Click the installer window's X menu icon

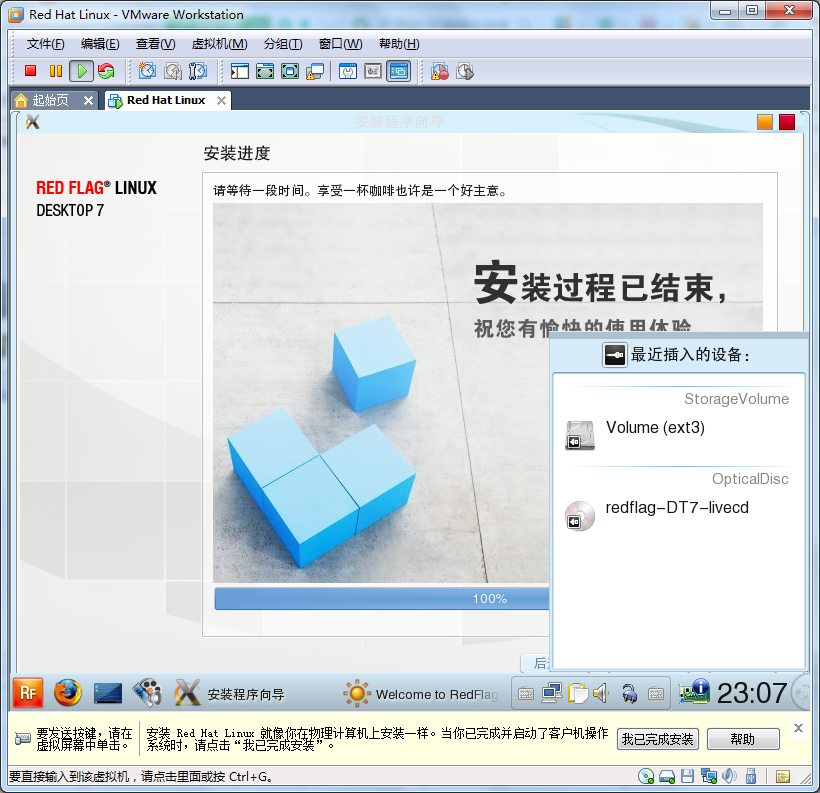coord(32,122)
